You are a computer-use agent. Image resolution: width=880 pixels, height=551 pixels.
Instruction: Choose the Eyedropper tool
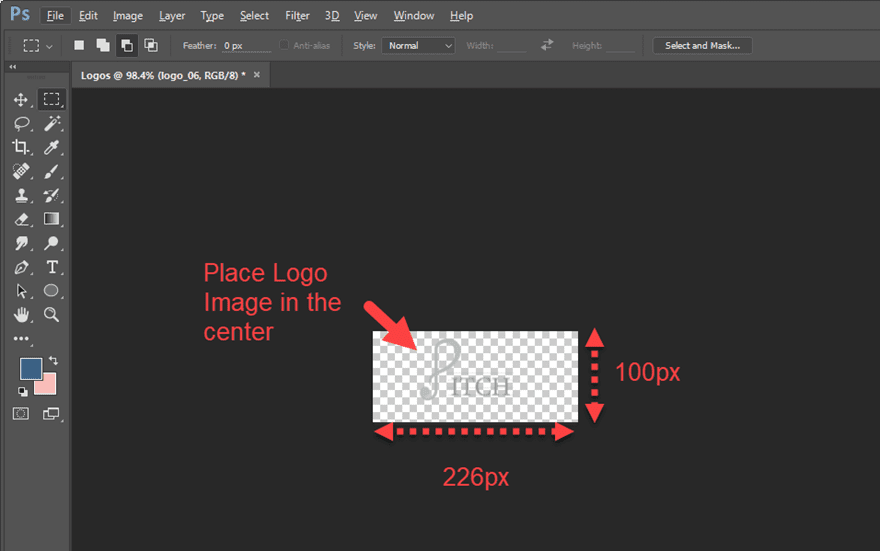[x=52, y=147]
